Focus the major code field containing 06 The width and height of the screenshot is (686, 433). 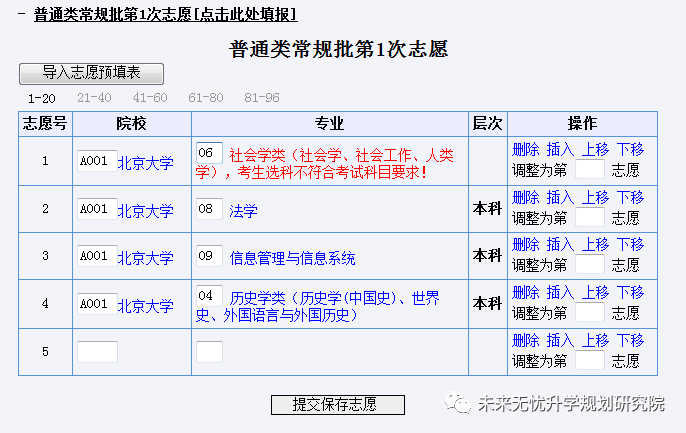[209, 153]
